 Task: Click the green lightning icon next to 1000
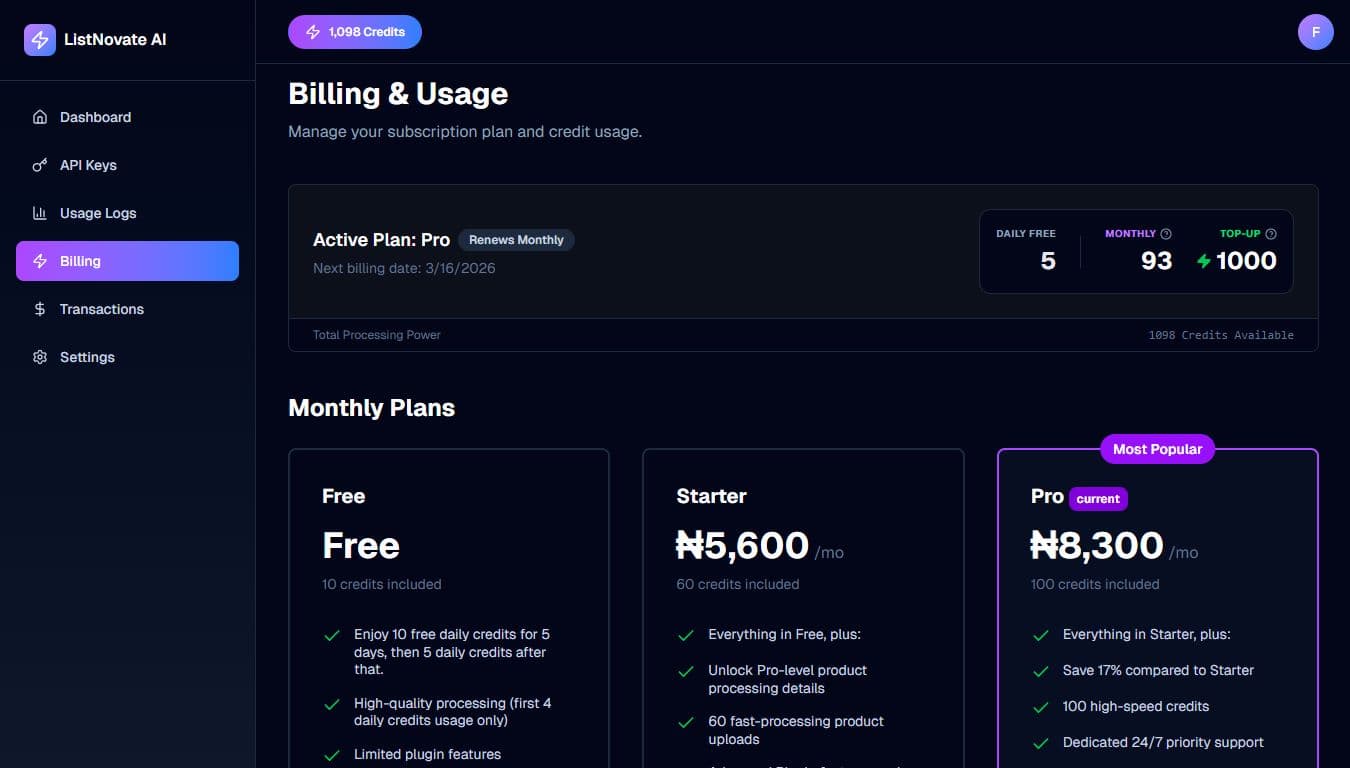click(1203, 260)
